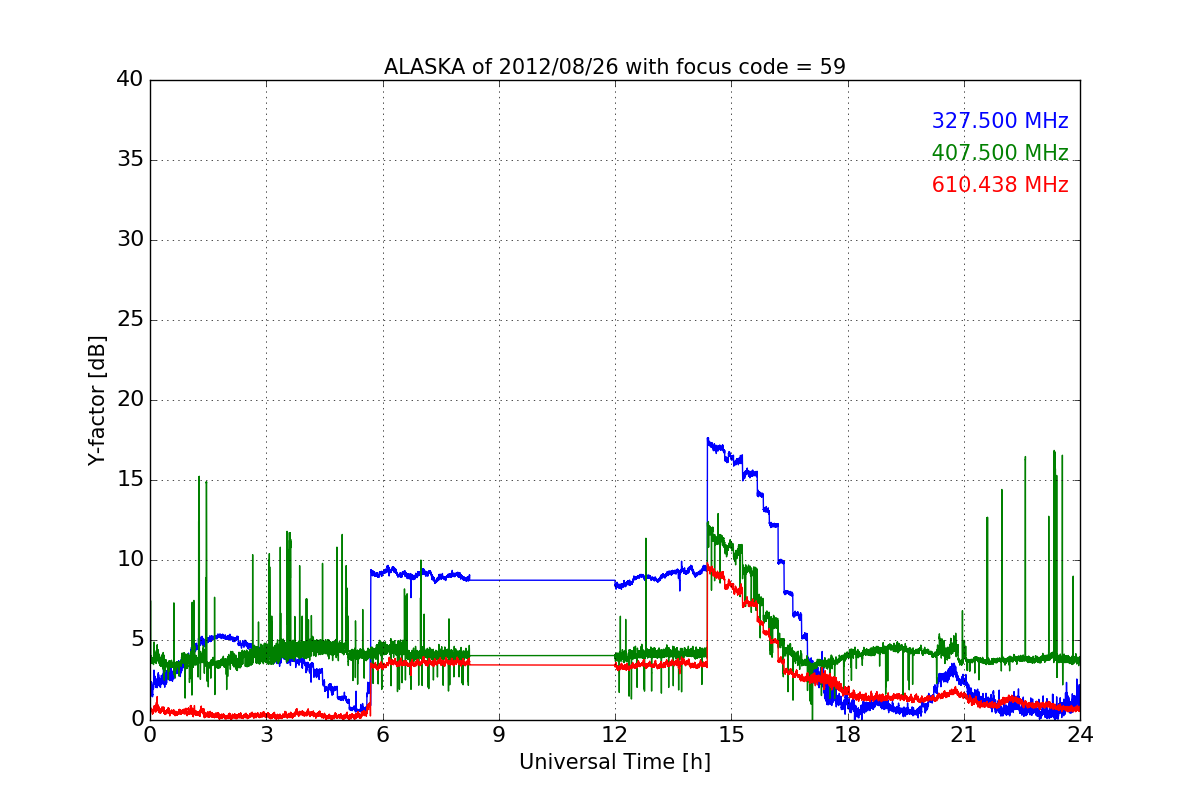The width and height of the screenshot is (1200, 800).
Task: Click x-axis tick label 9
Action: pyautogui.click(x=499, y=734)
